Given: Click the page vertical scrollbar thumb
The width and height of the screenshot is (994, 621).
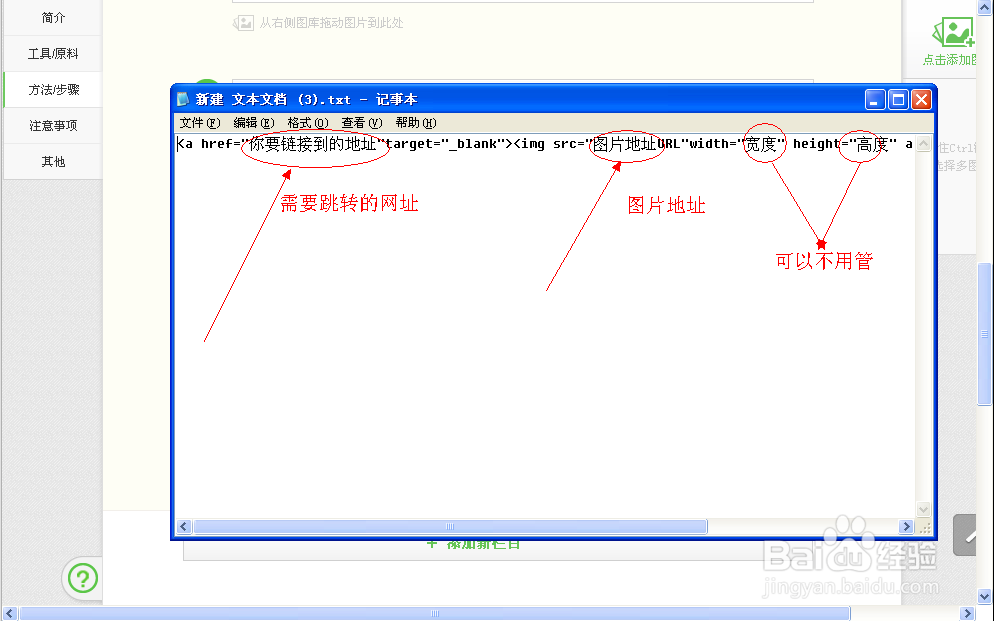Looking at the screenshot, I should click(x=984, y=334).
